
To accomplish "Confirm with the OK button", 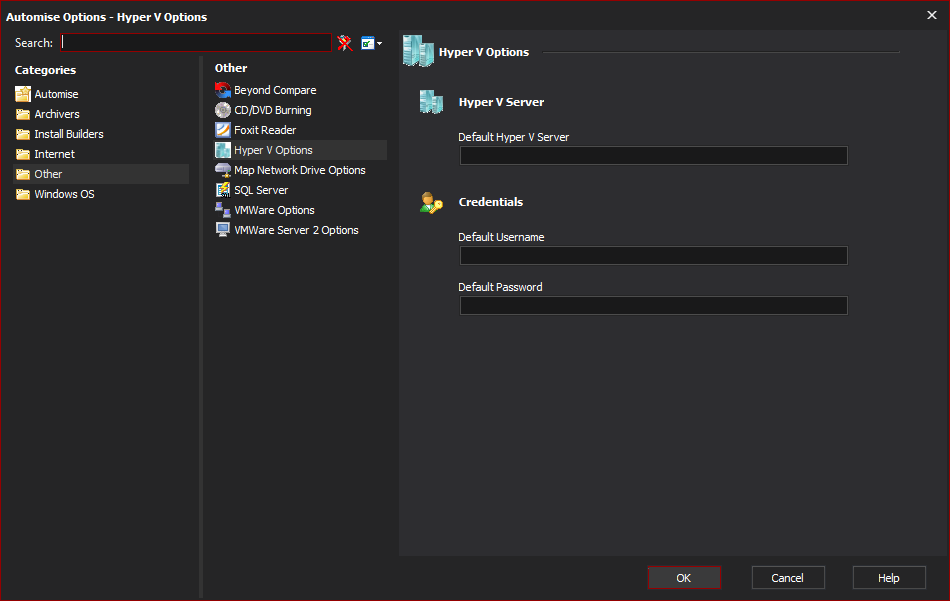I will pyautogui.click(x=684, y=577).
